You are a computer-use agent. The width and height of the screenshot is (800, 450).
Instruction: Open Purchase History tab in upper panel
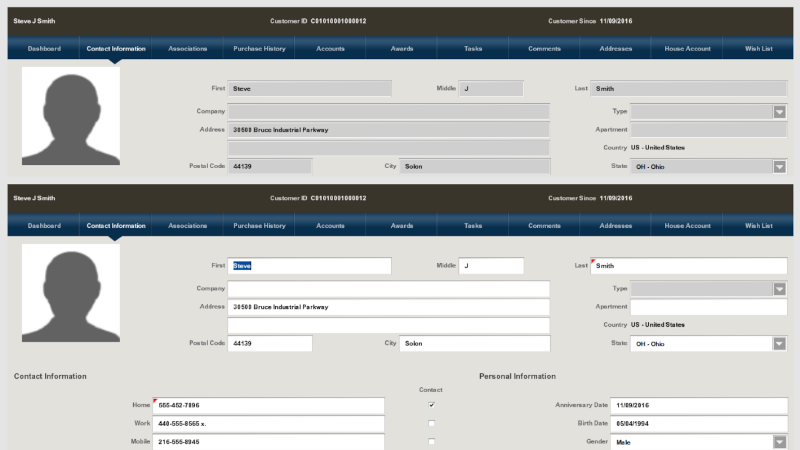click(x=259, y=48)
